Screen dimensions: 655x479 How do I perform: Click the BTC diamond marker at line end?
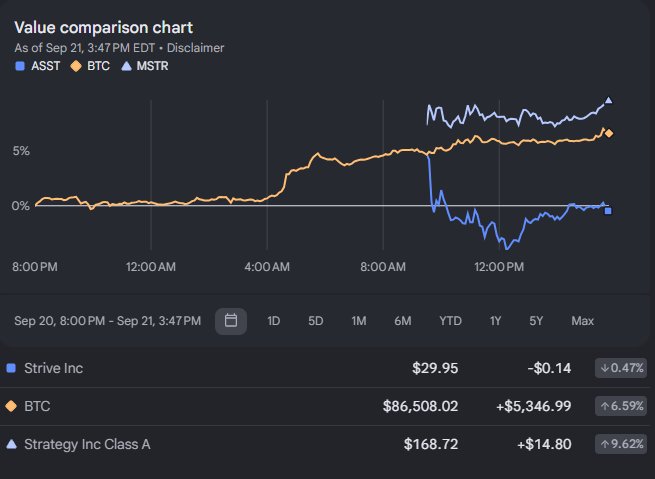(609, 133)
